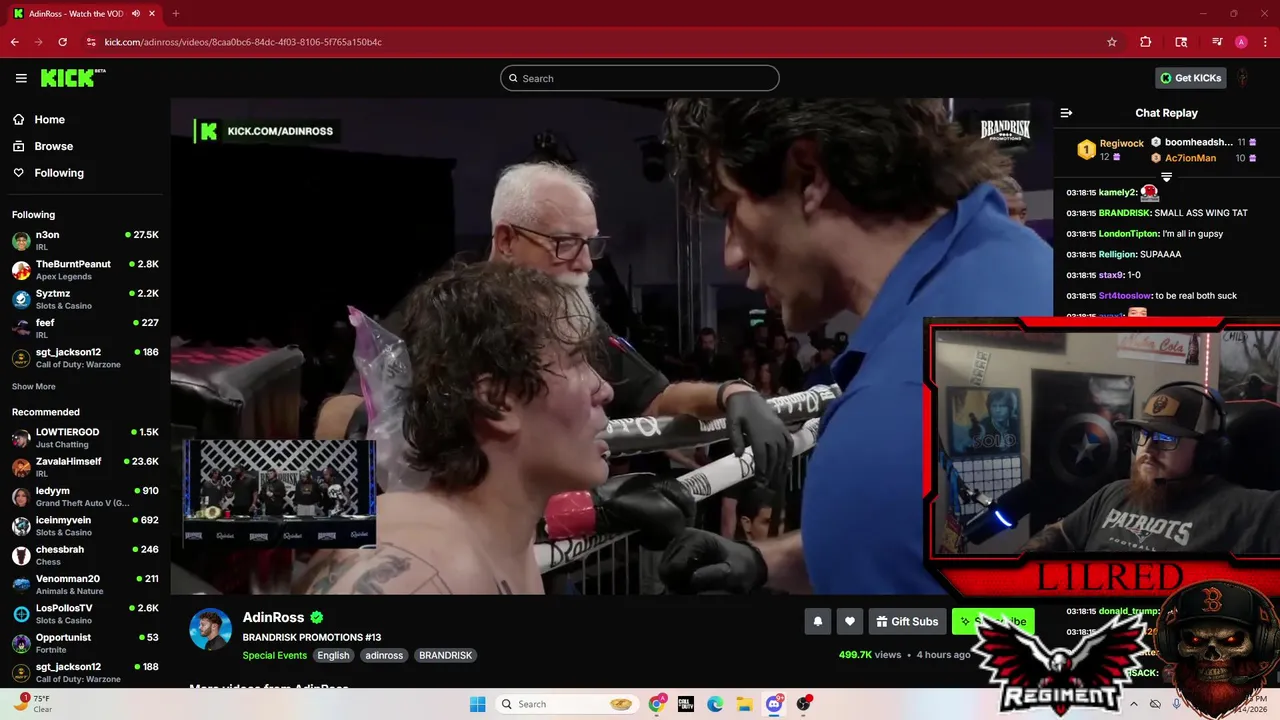View site information icon in address bar
1280x720 pixels.
[x=91, y=42]
